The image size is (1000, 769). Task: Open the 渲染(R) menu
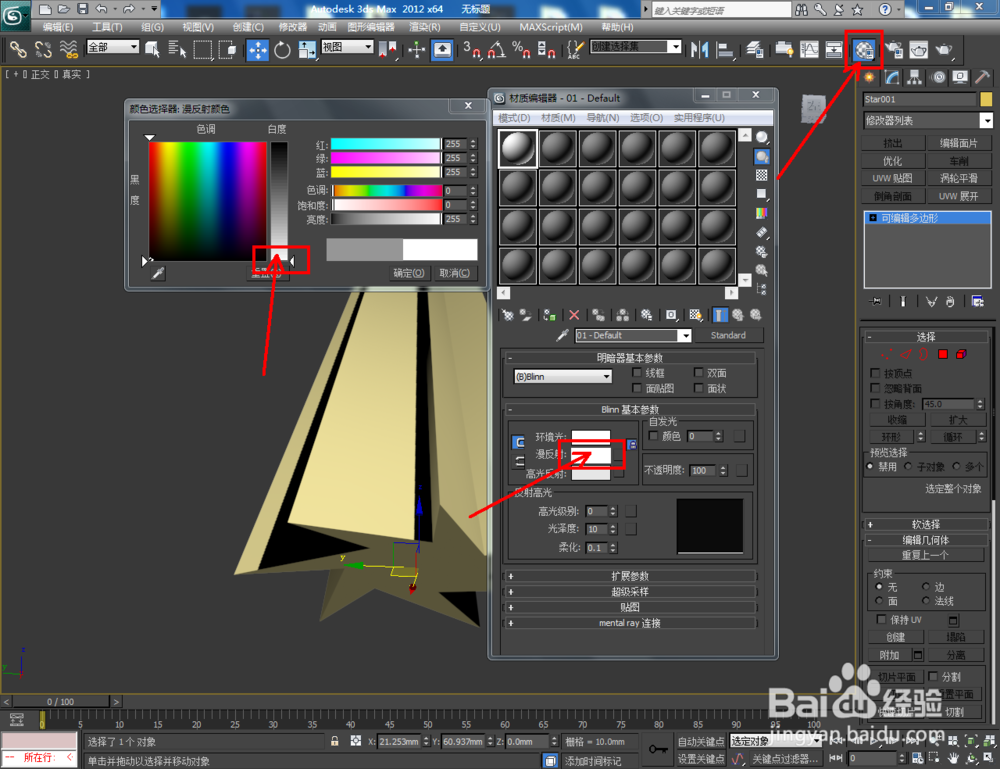[425, 27]
